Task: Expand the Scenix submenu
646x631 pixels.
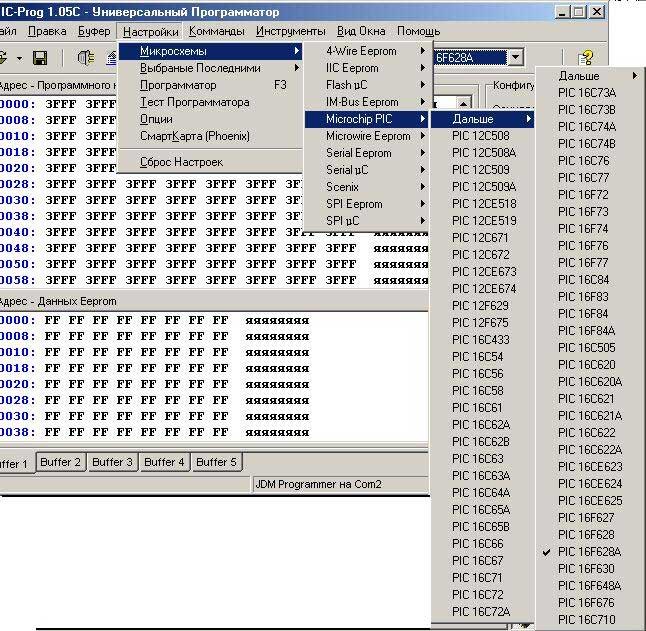Action: click(x=367, y=187)
